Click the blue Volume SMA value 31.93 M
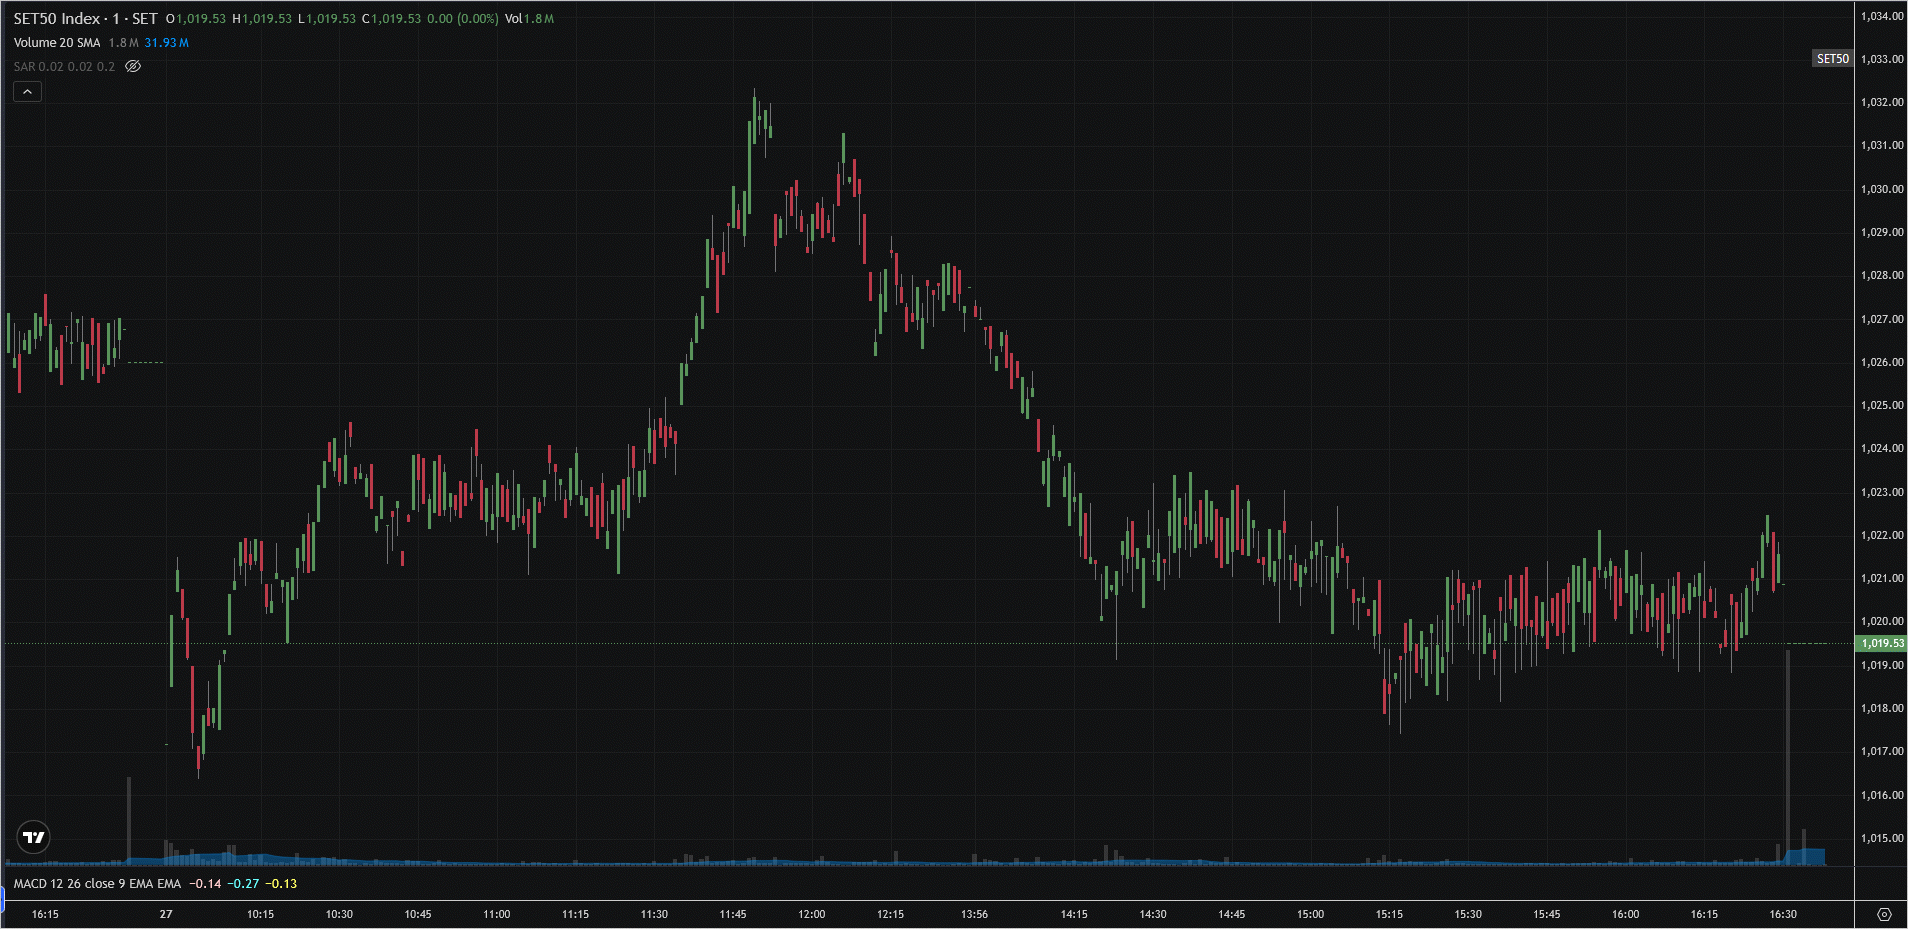Image resolution: width=1908 pixels, height=929 pixels. (x=166, y=42)
